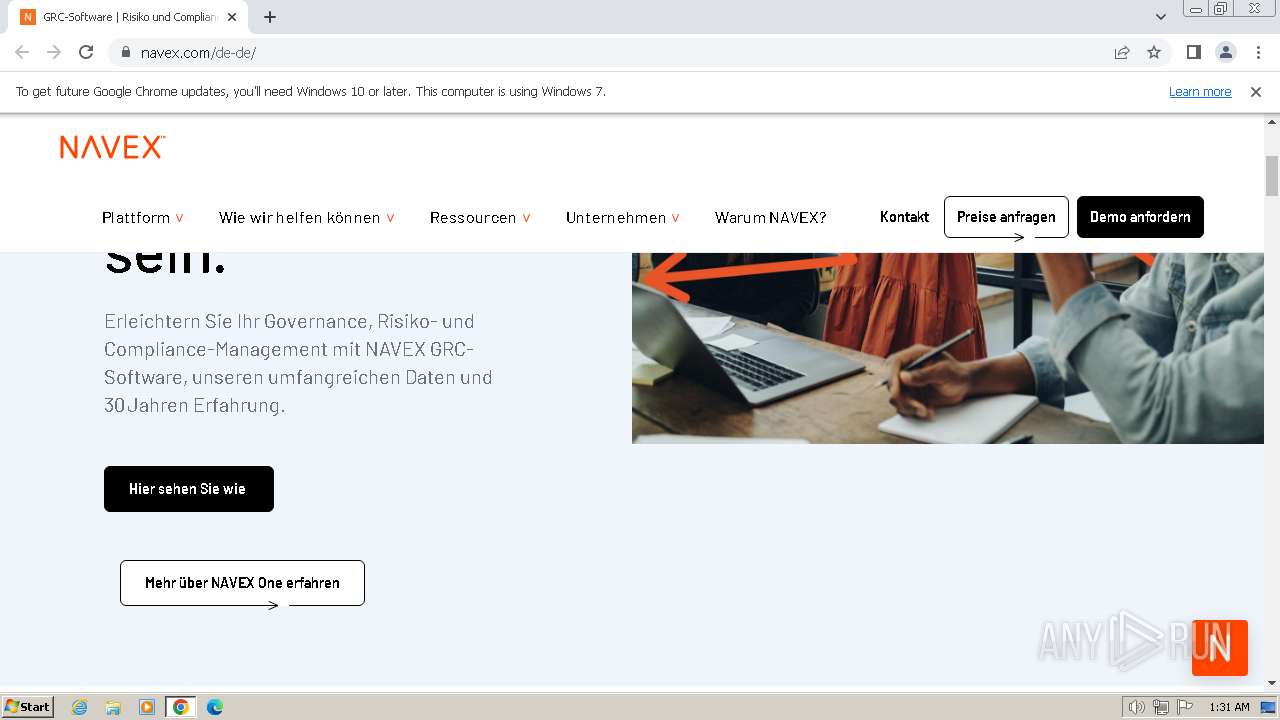Click Mehr über NAVEX One erfahren

pyautogui.click(x=242, y=583)
